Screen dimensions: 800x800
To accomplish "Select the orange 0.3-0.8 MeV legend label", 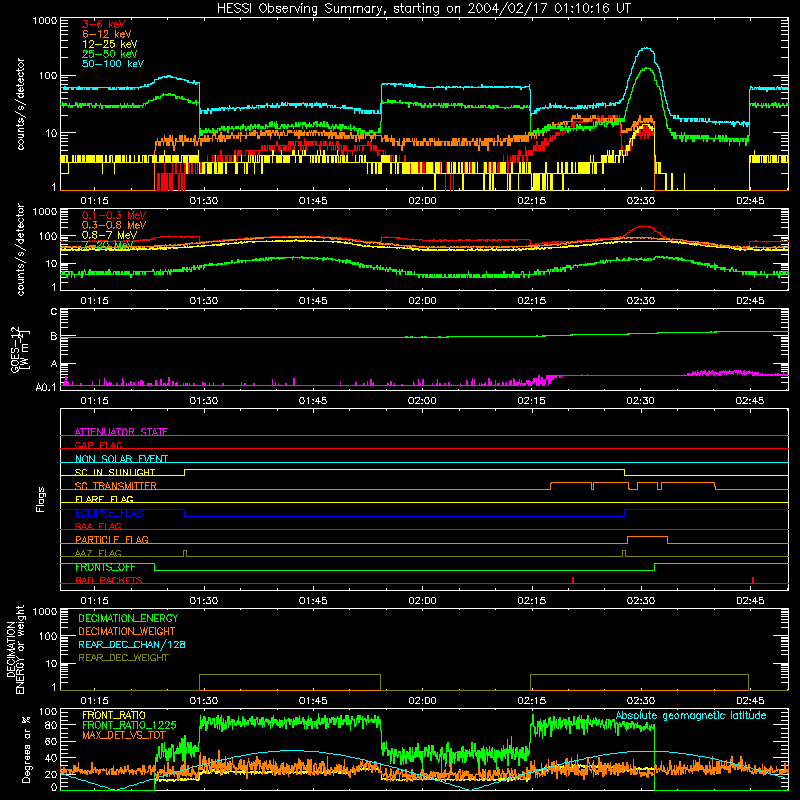I will [114, 225].
